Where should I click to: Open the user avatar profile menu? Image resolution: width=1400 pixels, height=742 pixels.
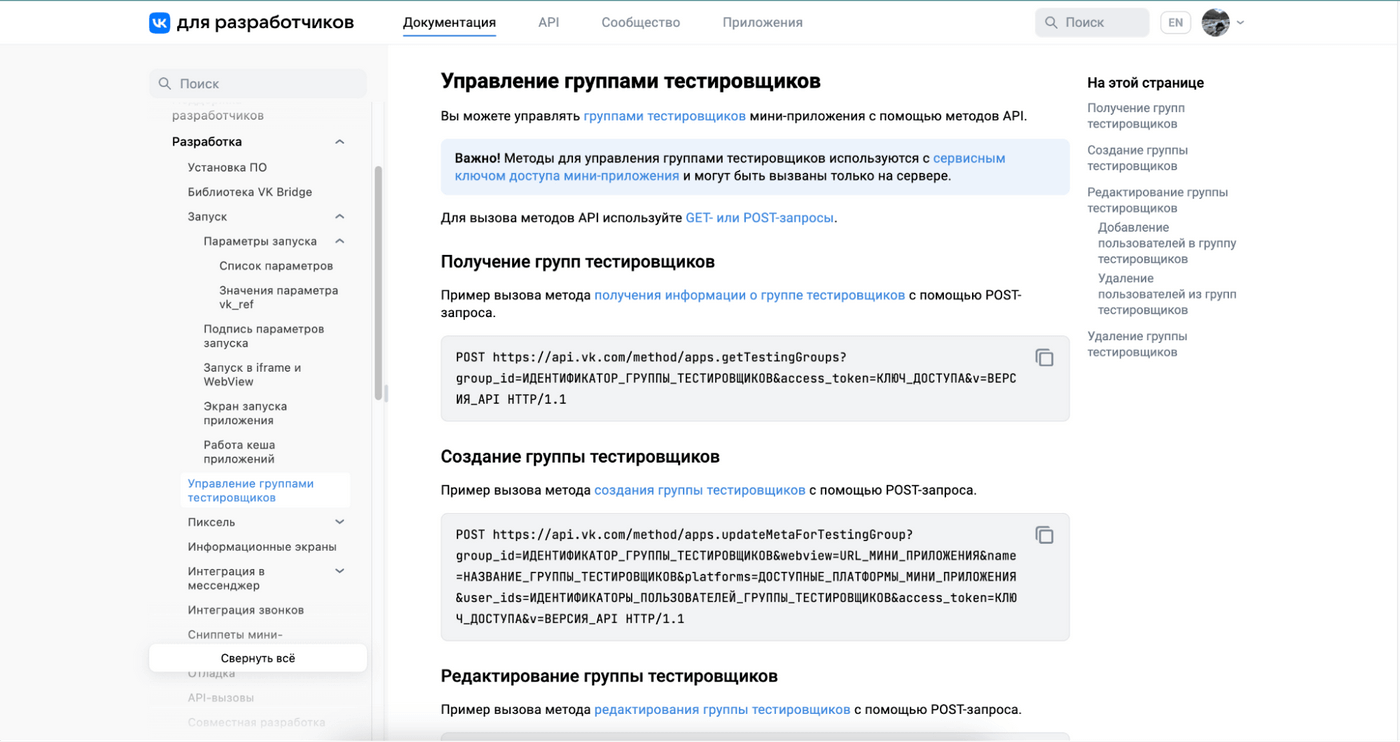1215,22
